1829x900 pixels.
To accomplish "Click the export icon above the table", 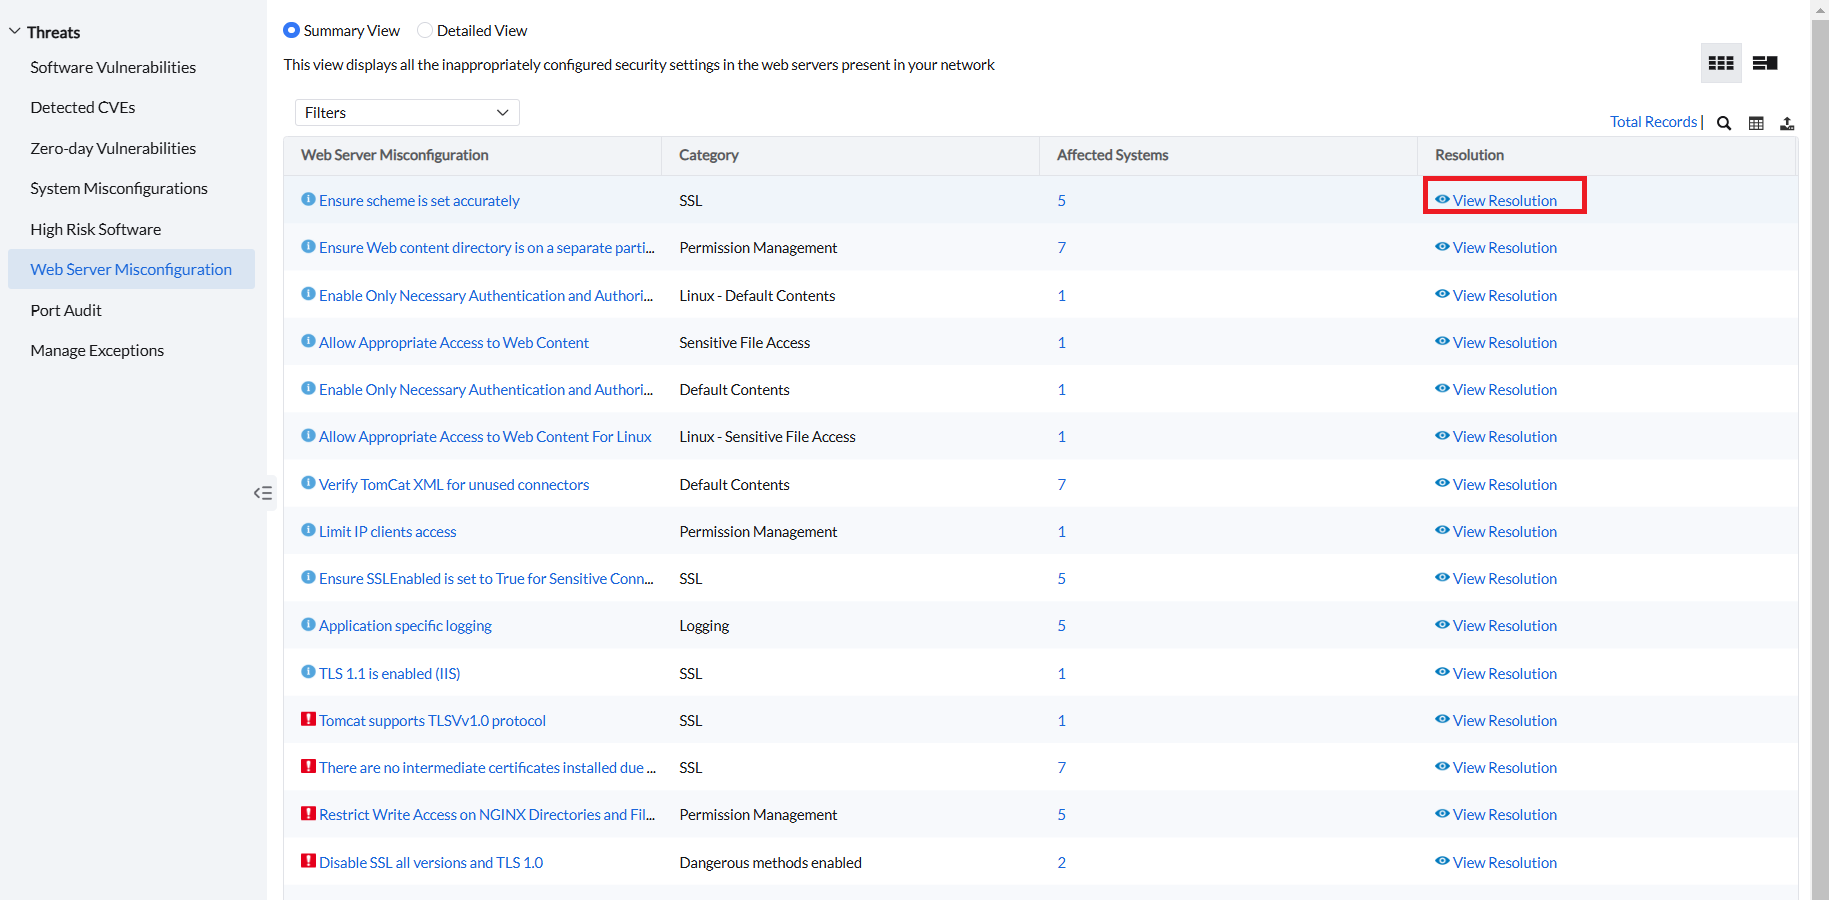I will point(1787,123).
